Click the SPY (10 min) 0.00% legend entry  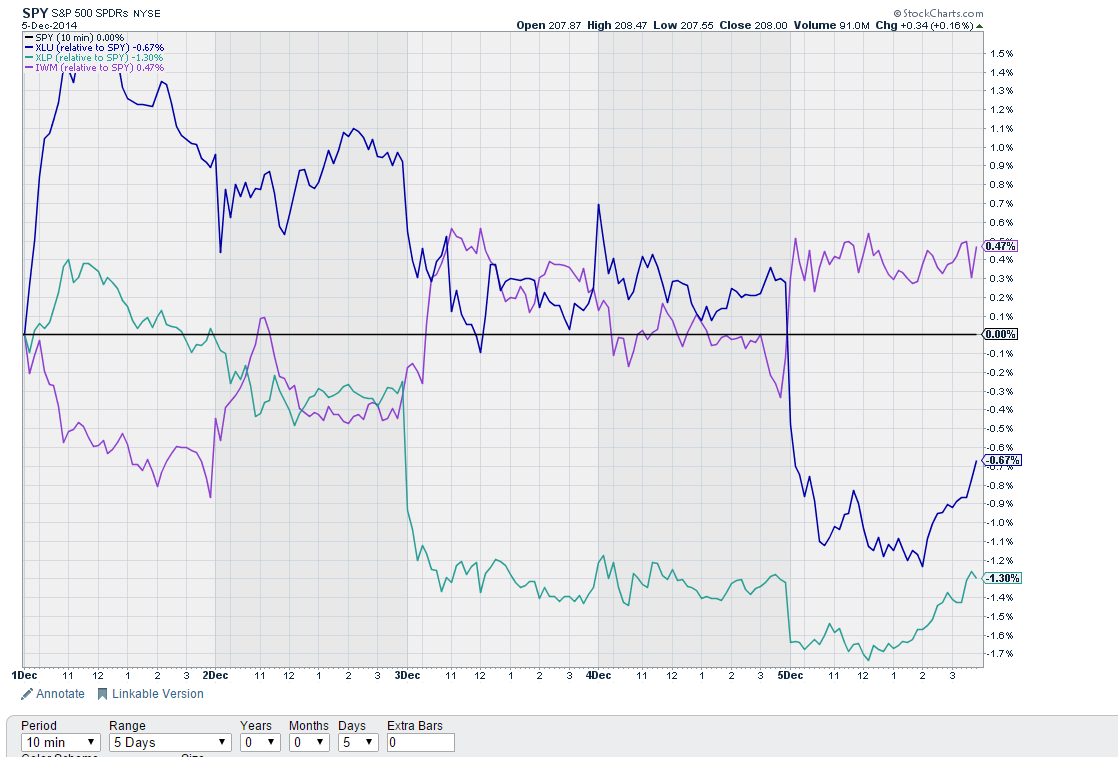74,38
